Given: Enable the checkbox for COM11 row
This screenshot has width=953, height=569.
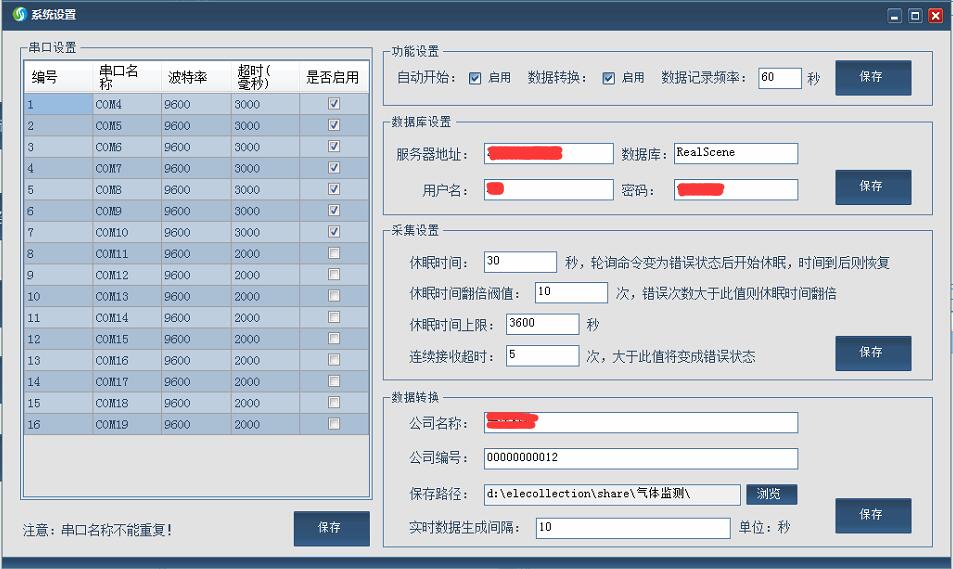Looking at the screenshot, I should coord(334,253).
